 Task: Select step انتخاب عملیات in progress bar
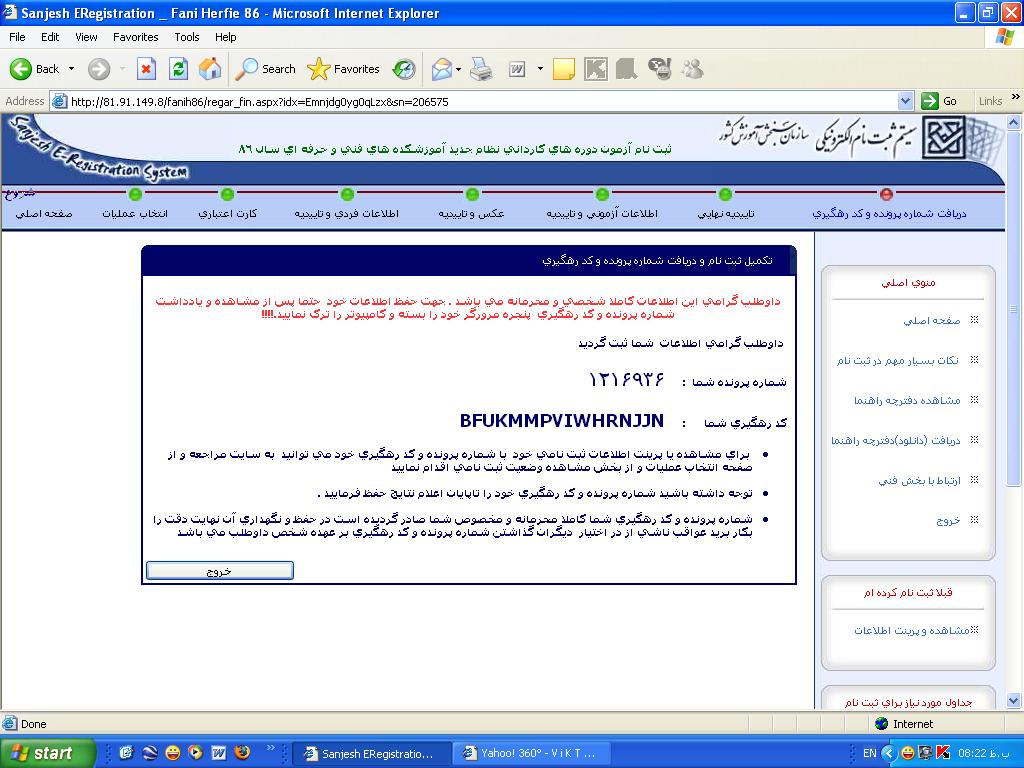(x=135, y=214)
